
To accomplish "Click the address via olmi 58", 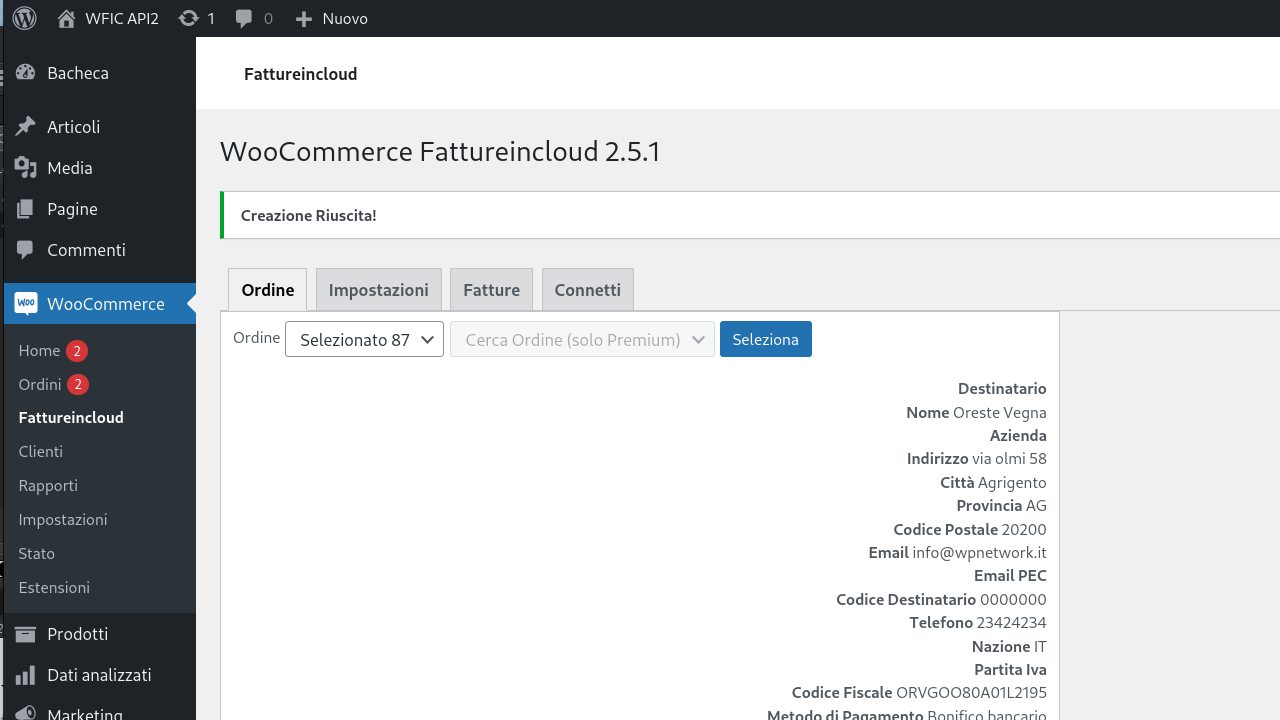I will pos(1009,459).
